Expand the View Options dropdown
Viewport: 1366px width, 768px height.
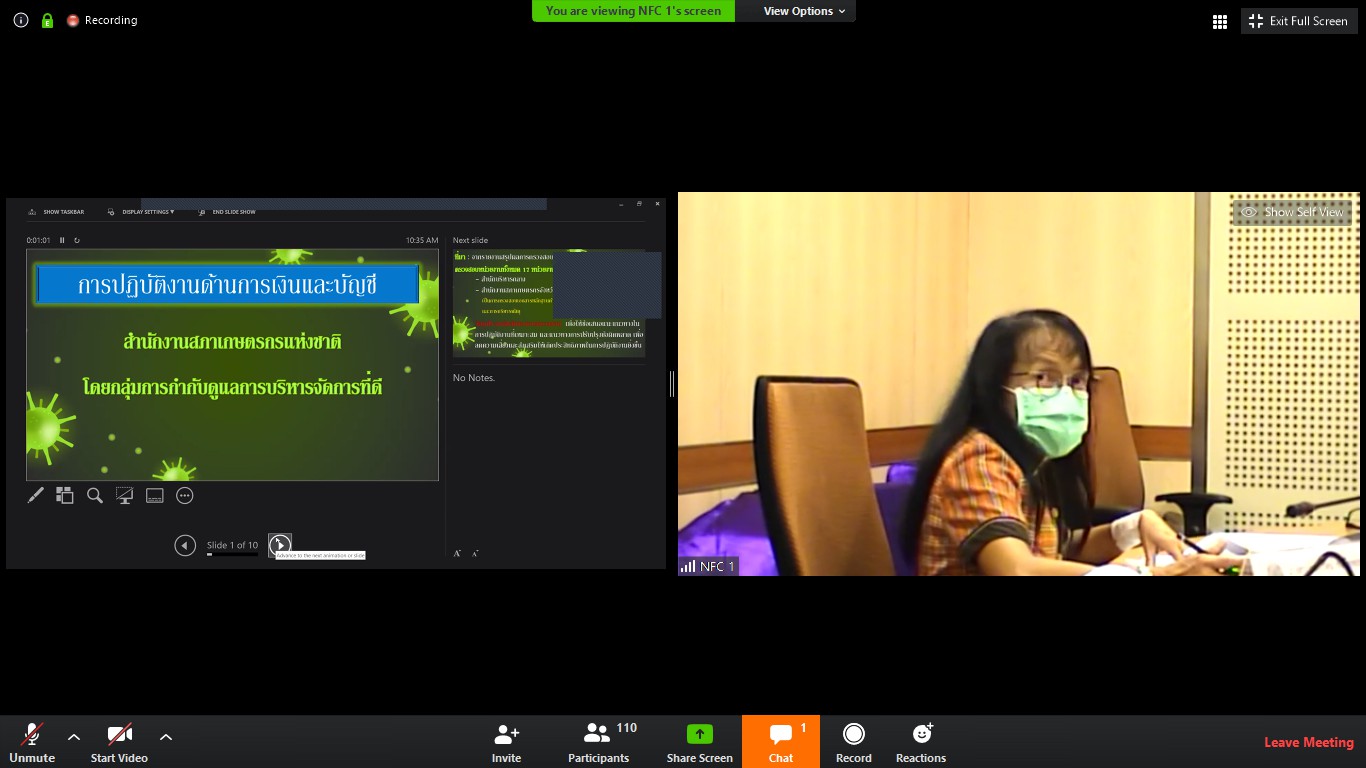point(804,11)
